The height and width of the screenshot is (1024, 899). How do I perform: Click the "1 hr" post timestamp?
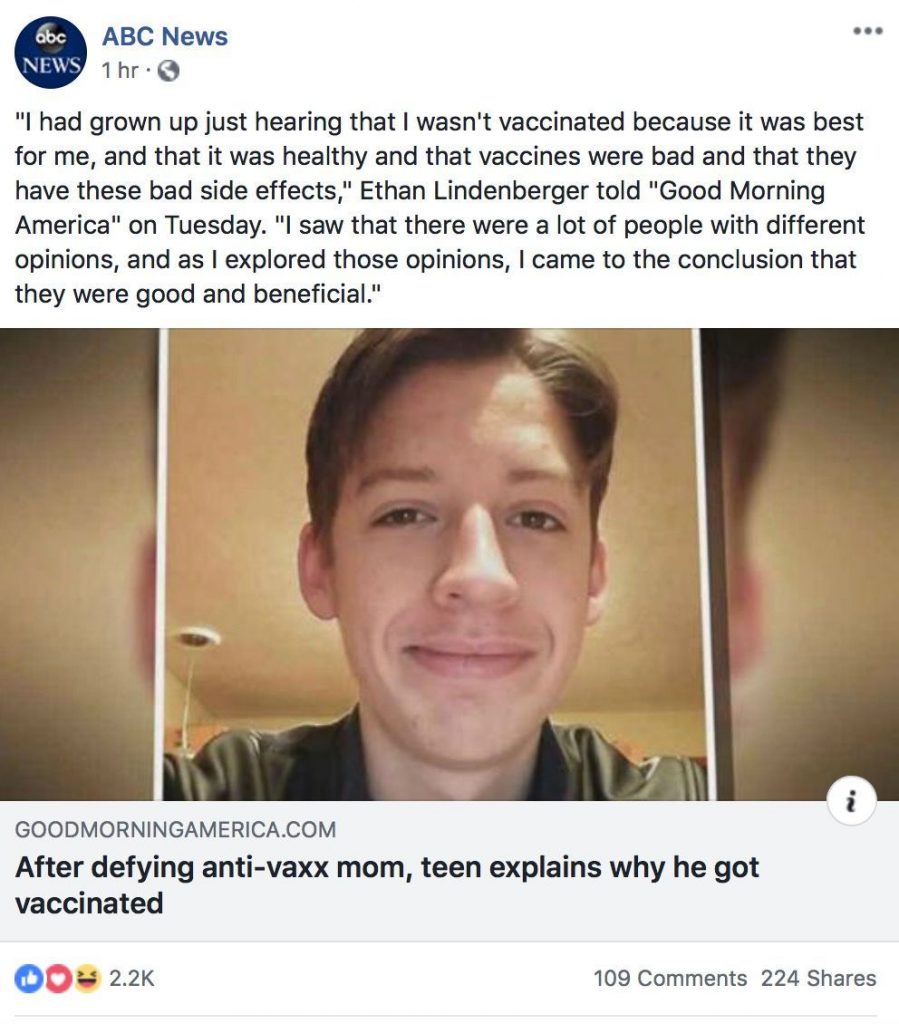point(119,71)
